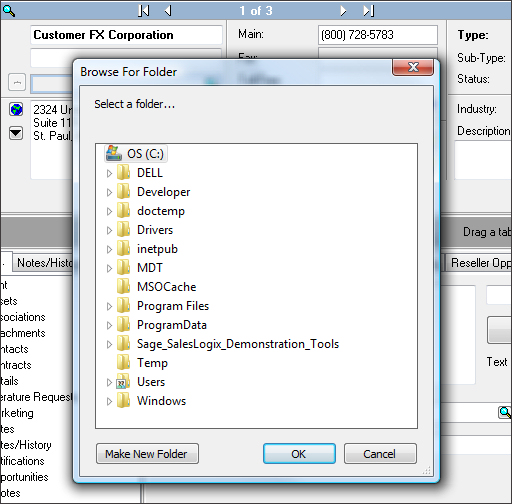512x504 pixels.
Task: Expand the Users folder
Action: pos(109,382)
